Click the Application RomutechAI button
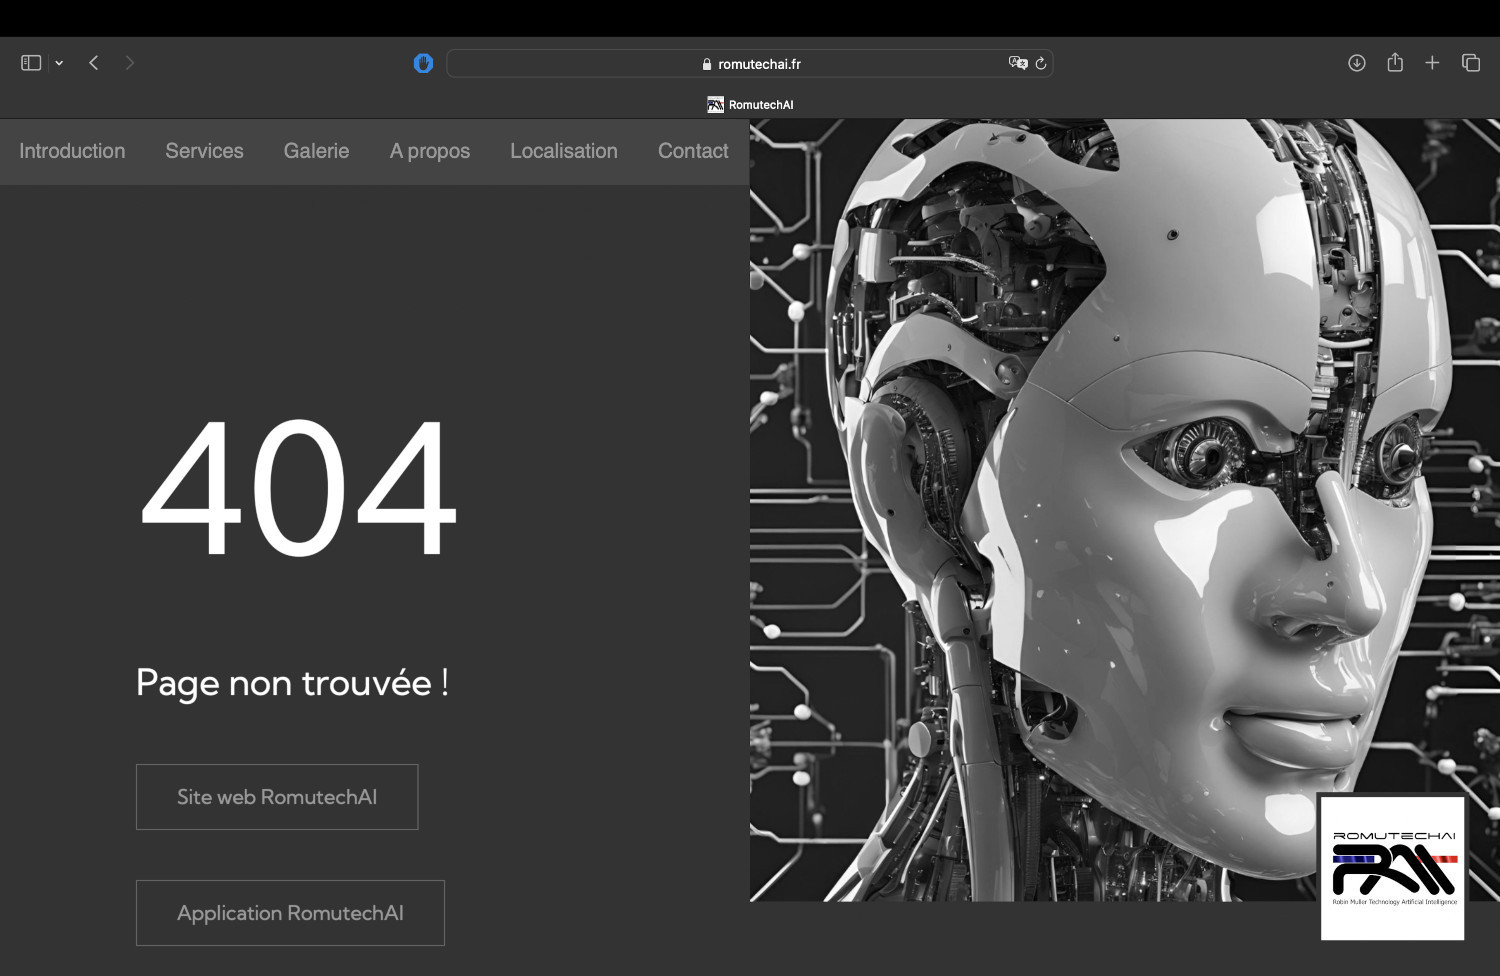Image resolution: width=1500 pixels, height=976 pixels. 290,913
